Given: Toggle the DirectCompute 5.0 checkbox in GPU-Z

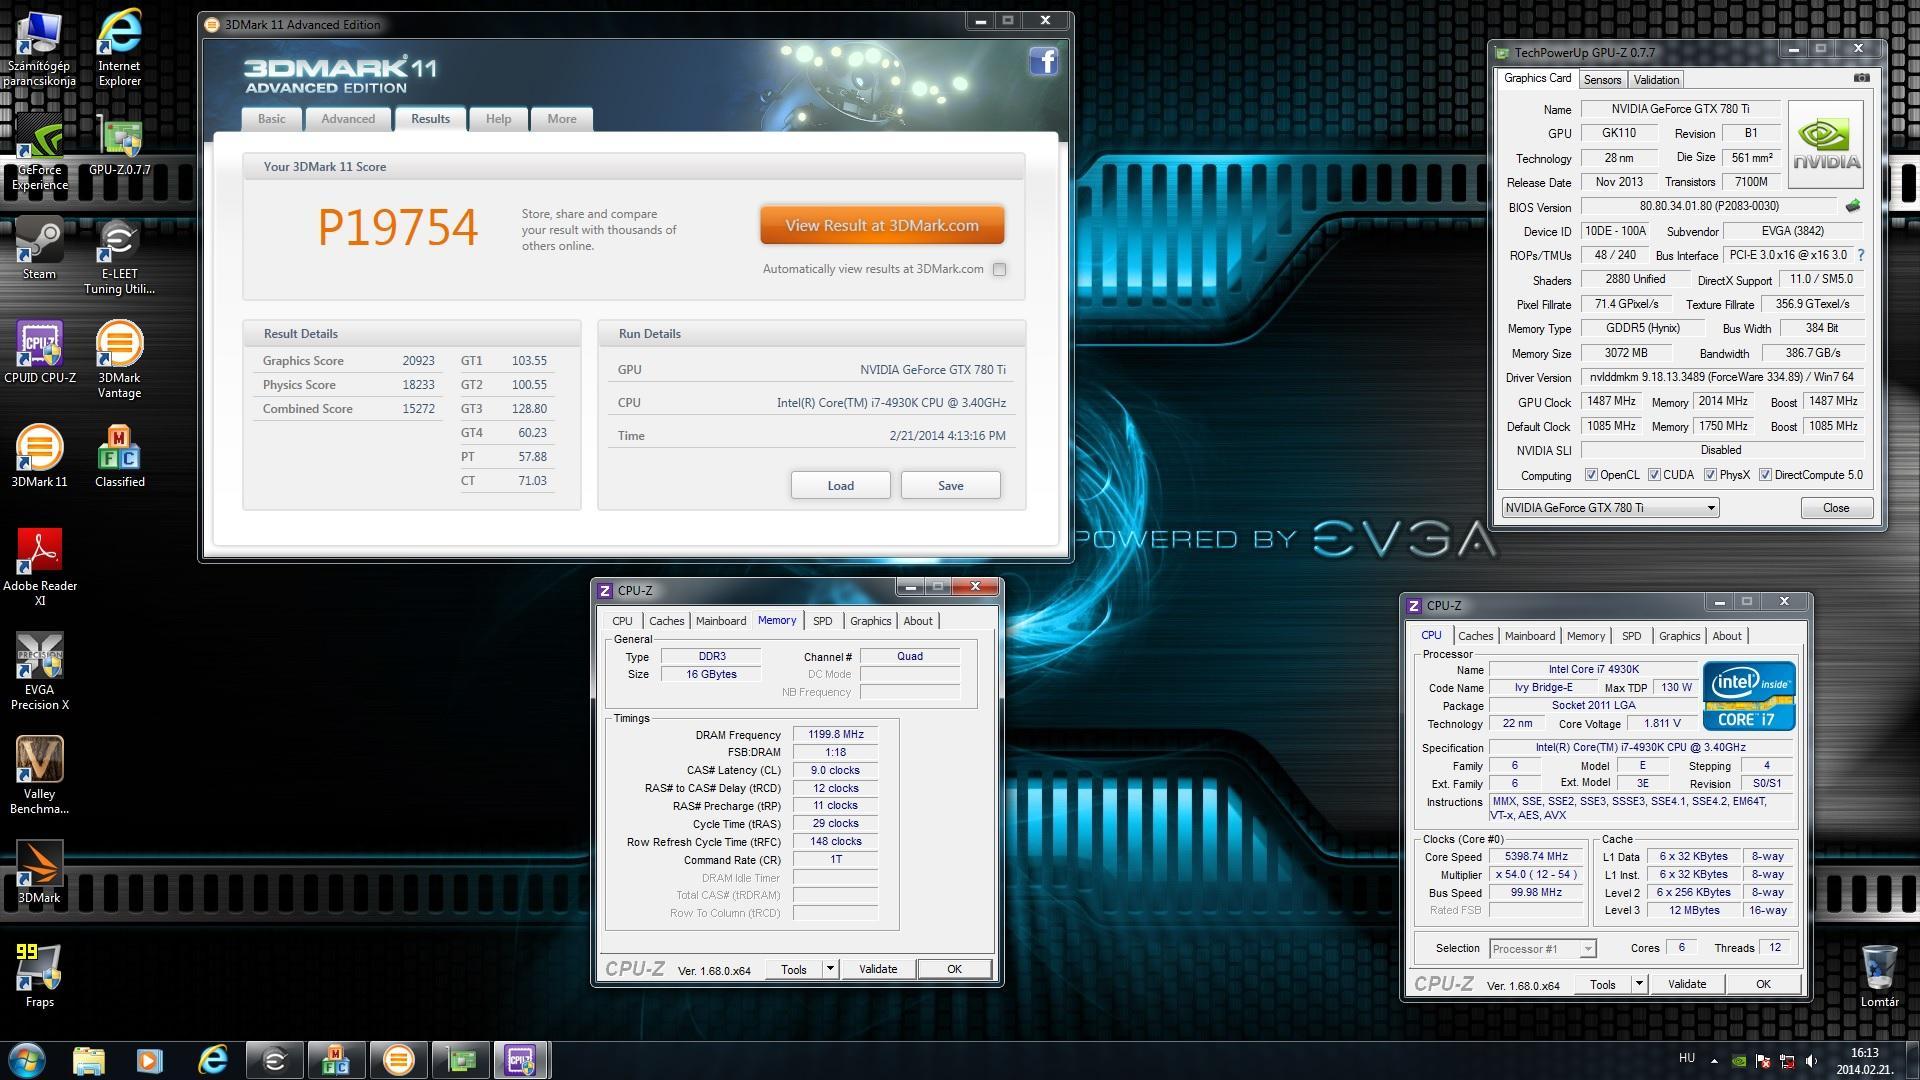Looking at the screenshot, I should click(x=1765, y=475).
